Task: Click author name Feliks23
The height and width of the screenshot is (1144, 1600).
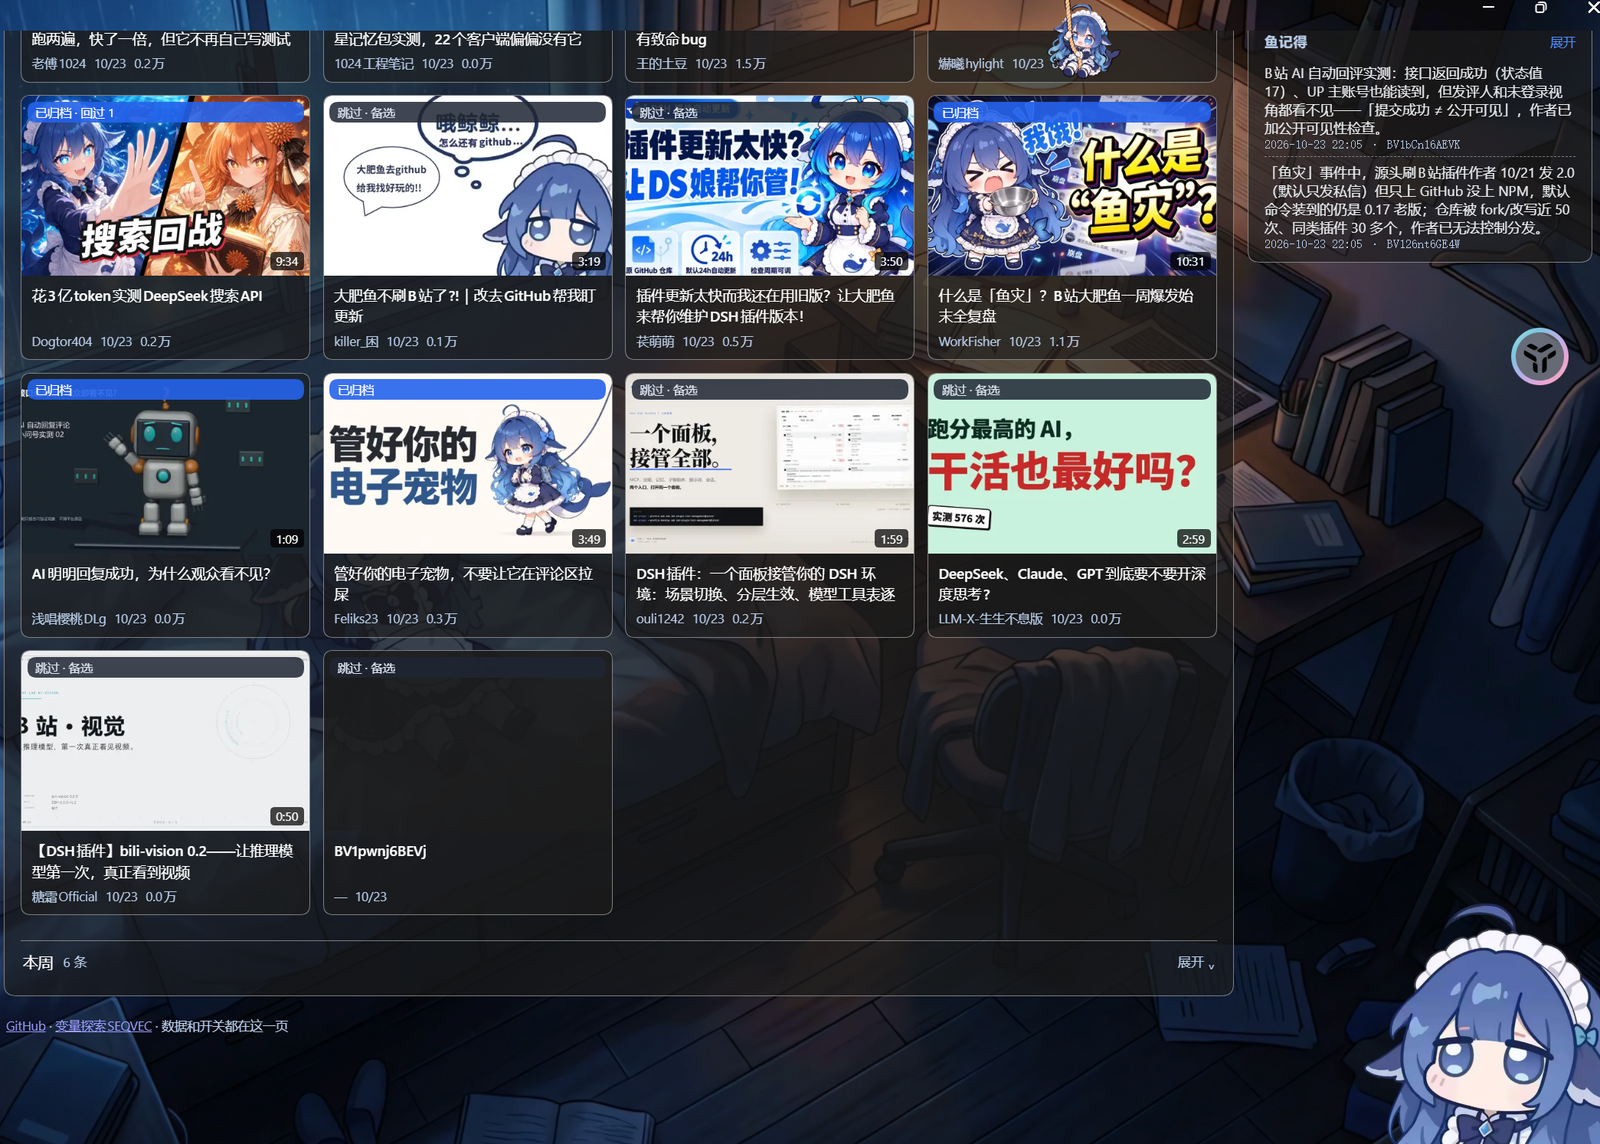Action: (x=356, y=619)
